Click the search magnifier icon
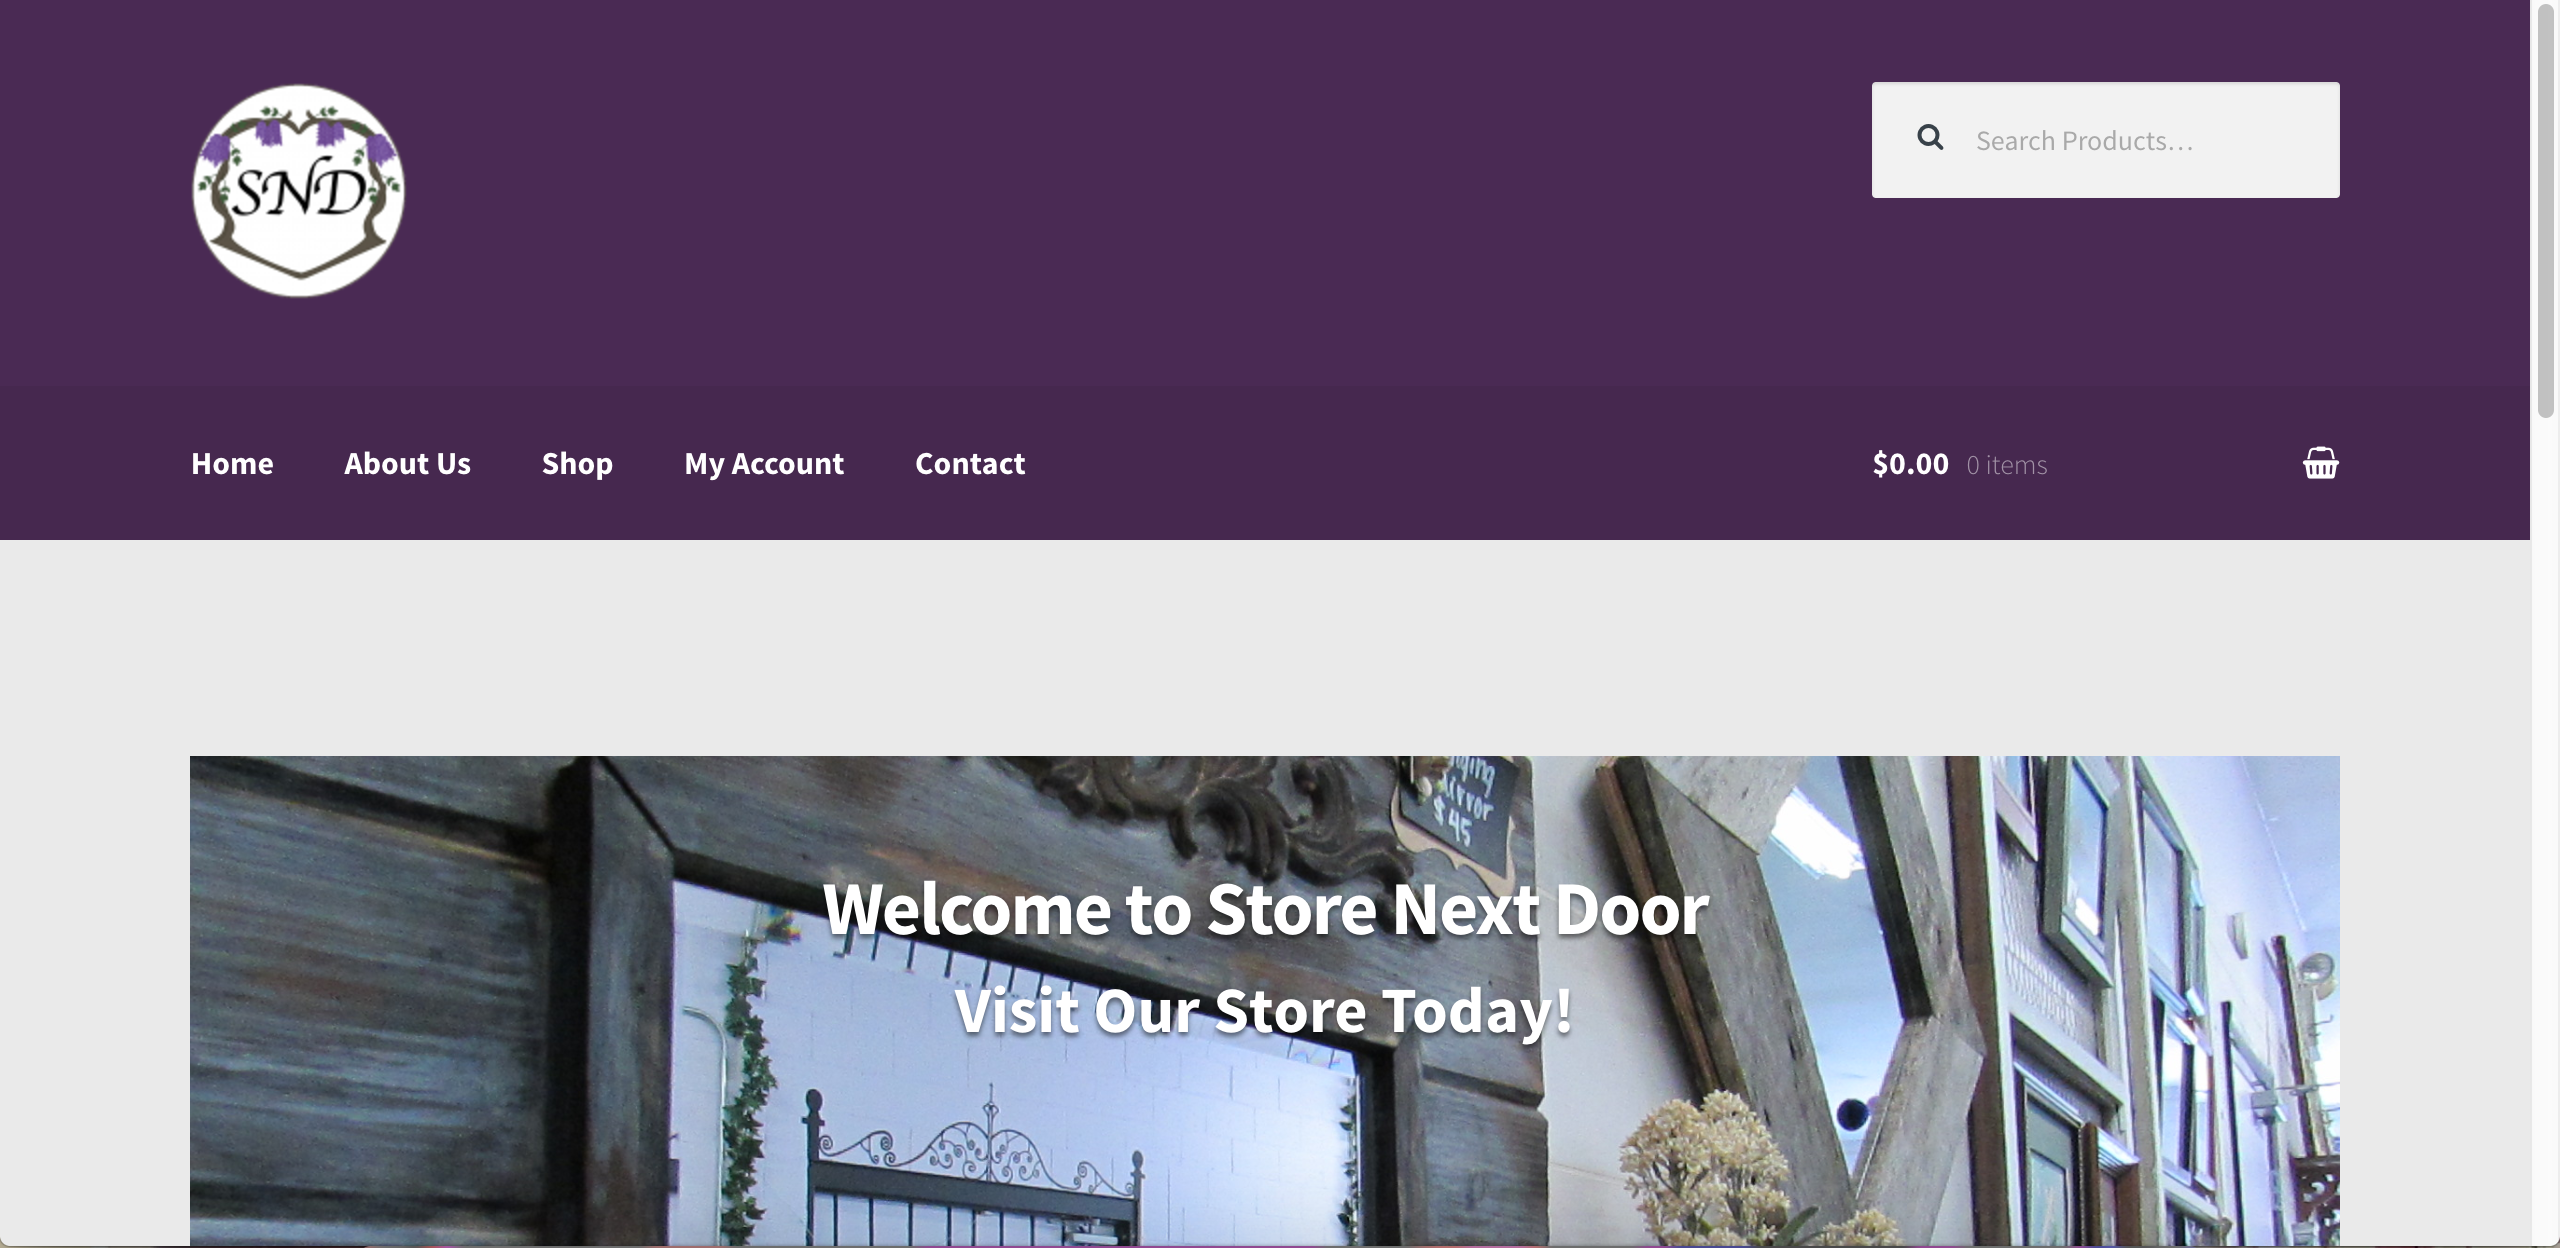The width and height of the screenshot is (2560, 1248). pos(1930,138)
